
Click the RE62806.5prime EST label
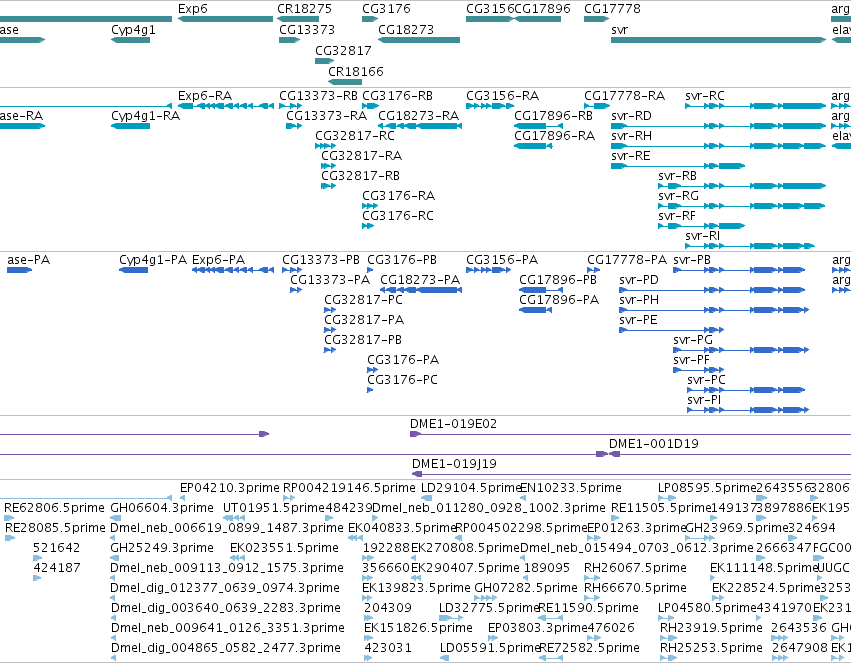pos(54,508)
